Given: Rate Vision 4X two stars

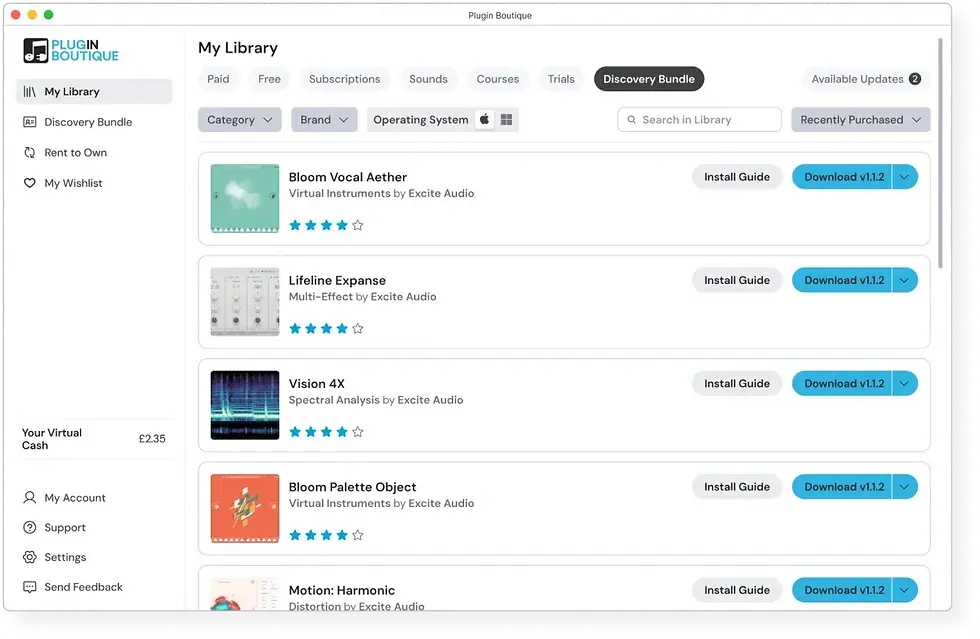Looking at the screenshot, I should pyautogui.click(x=311, y=431).
